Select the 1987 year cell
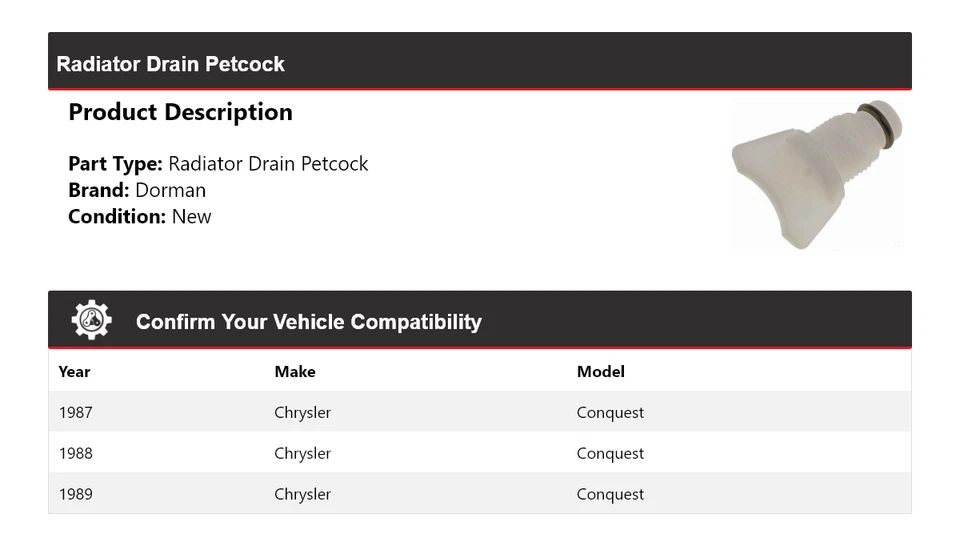The image size is (960, 546). (x=76, y=412)
